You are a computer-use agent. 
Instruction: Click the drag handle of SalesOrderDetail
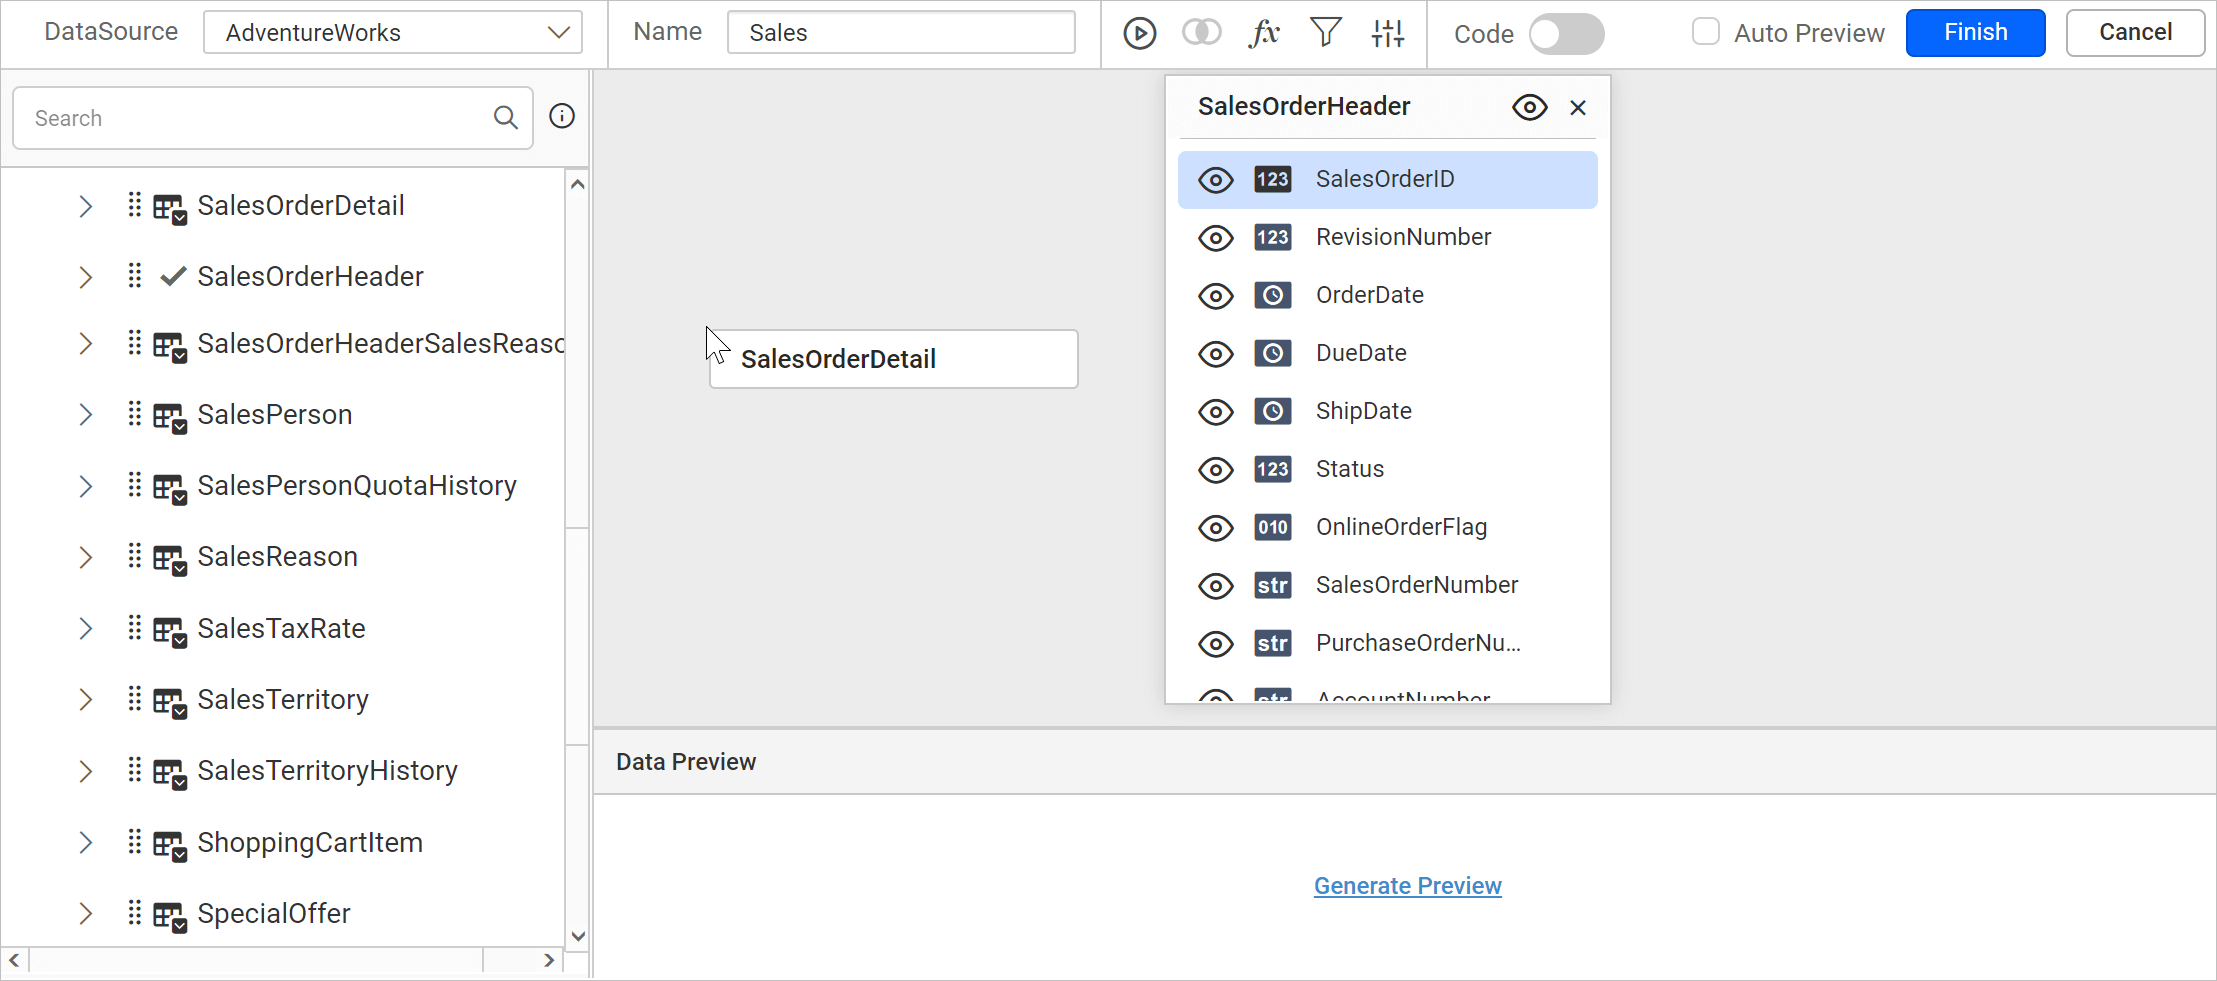[x=135, y=205]
